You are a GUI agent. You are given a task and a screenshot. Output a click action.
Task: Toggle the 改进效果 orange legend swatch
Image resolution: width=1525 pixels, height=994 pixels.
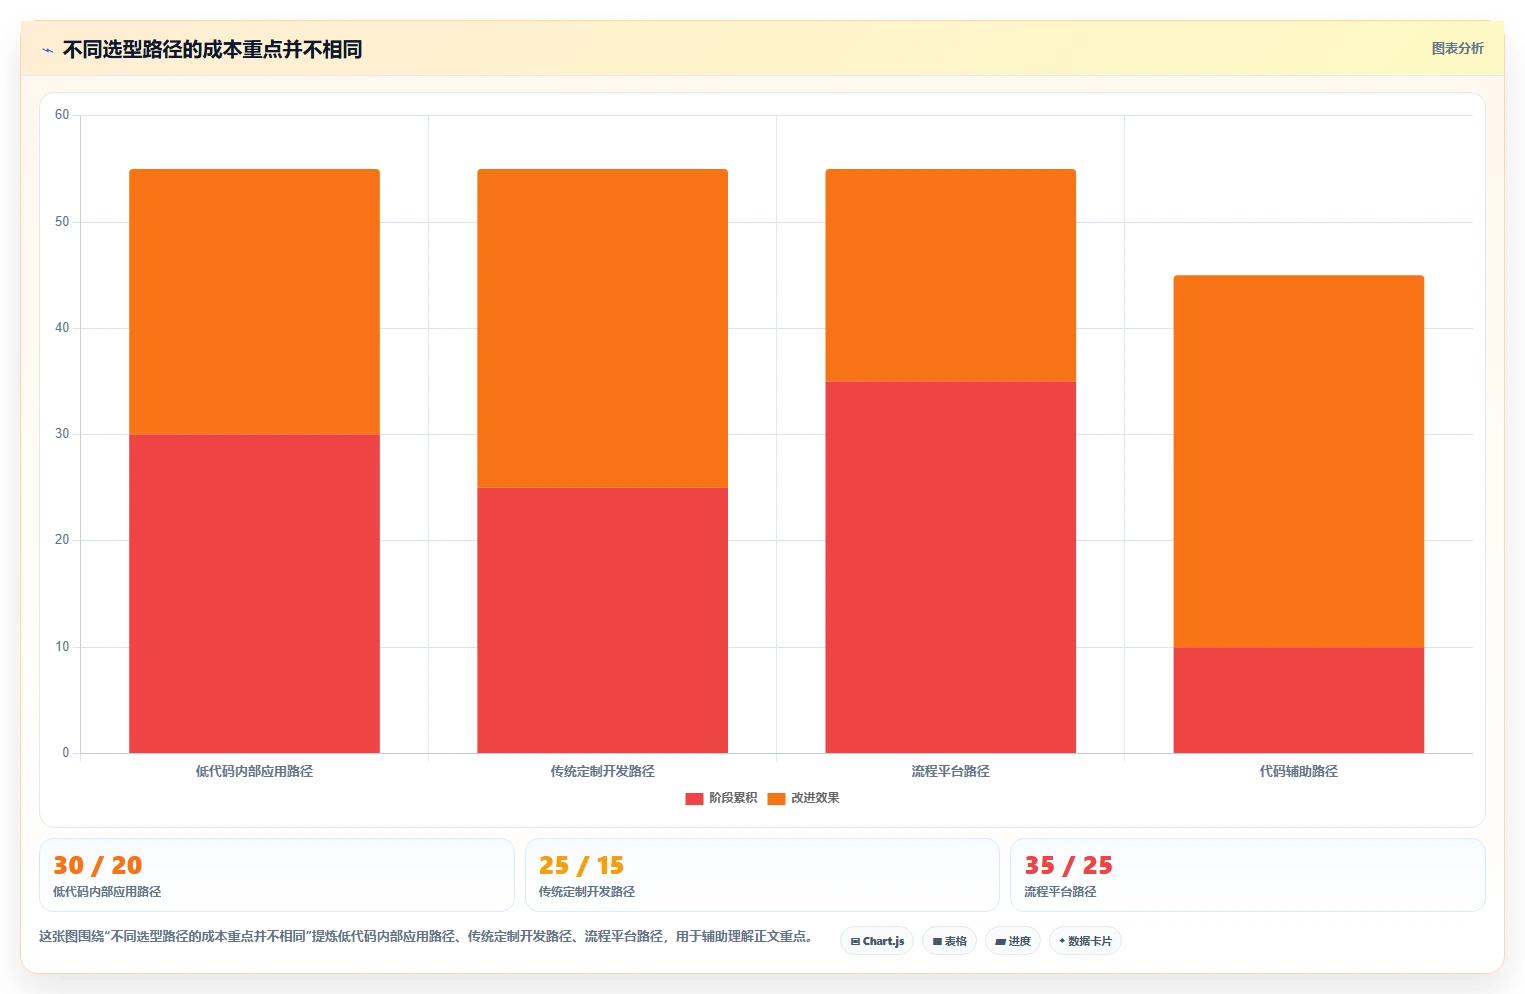tap(776, 798)
